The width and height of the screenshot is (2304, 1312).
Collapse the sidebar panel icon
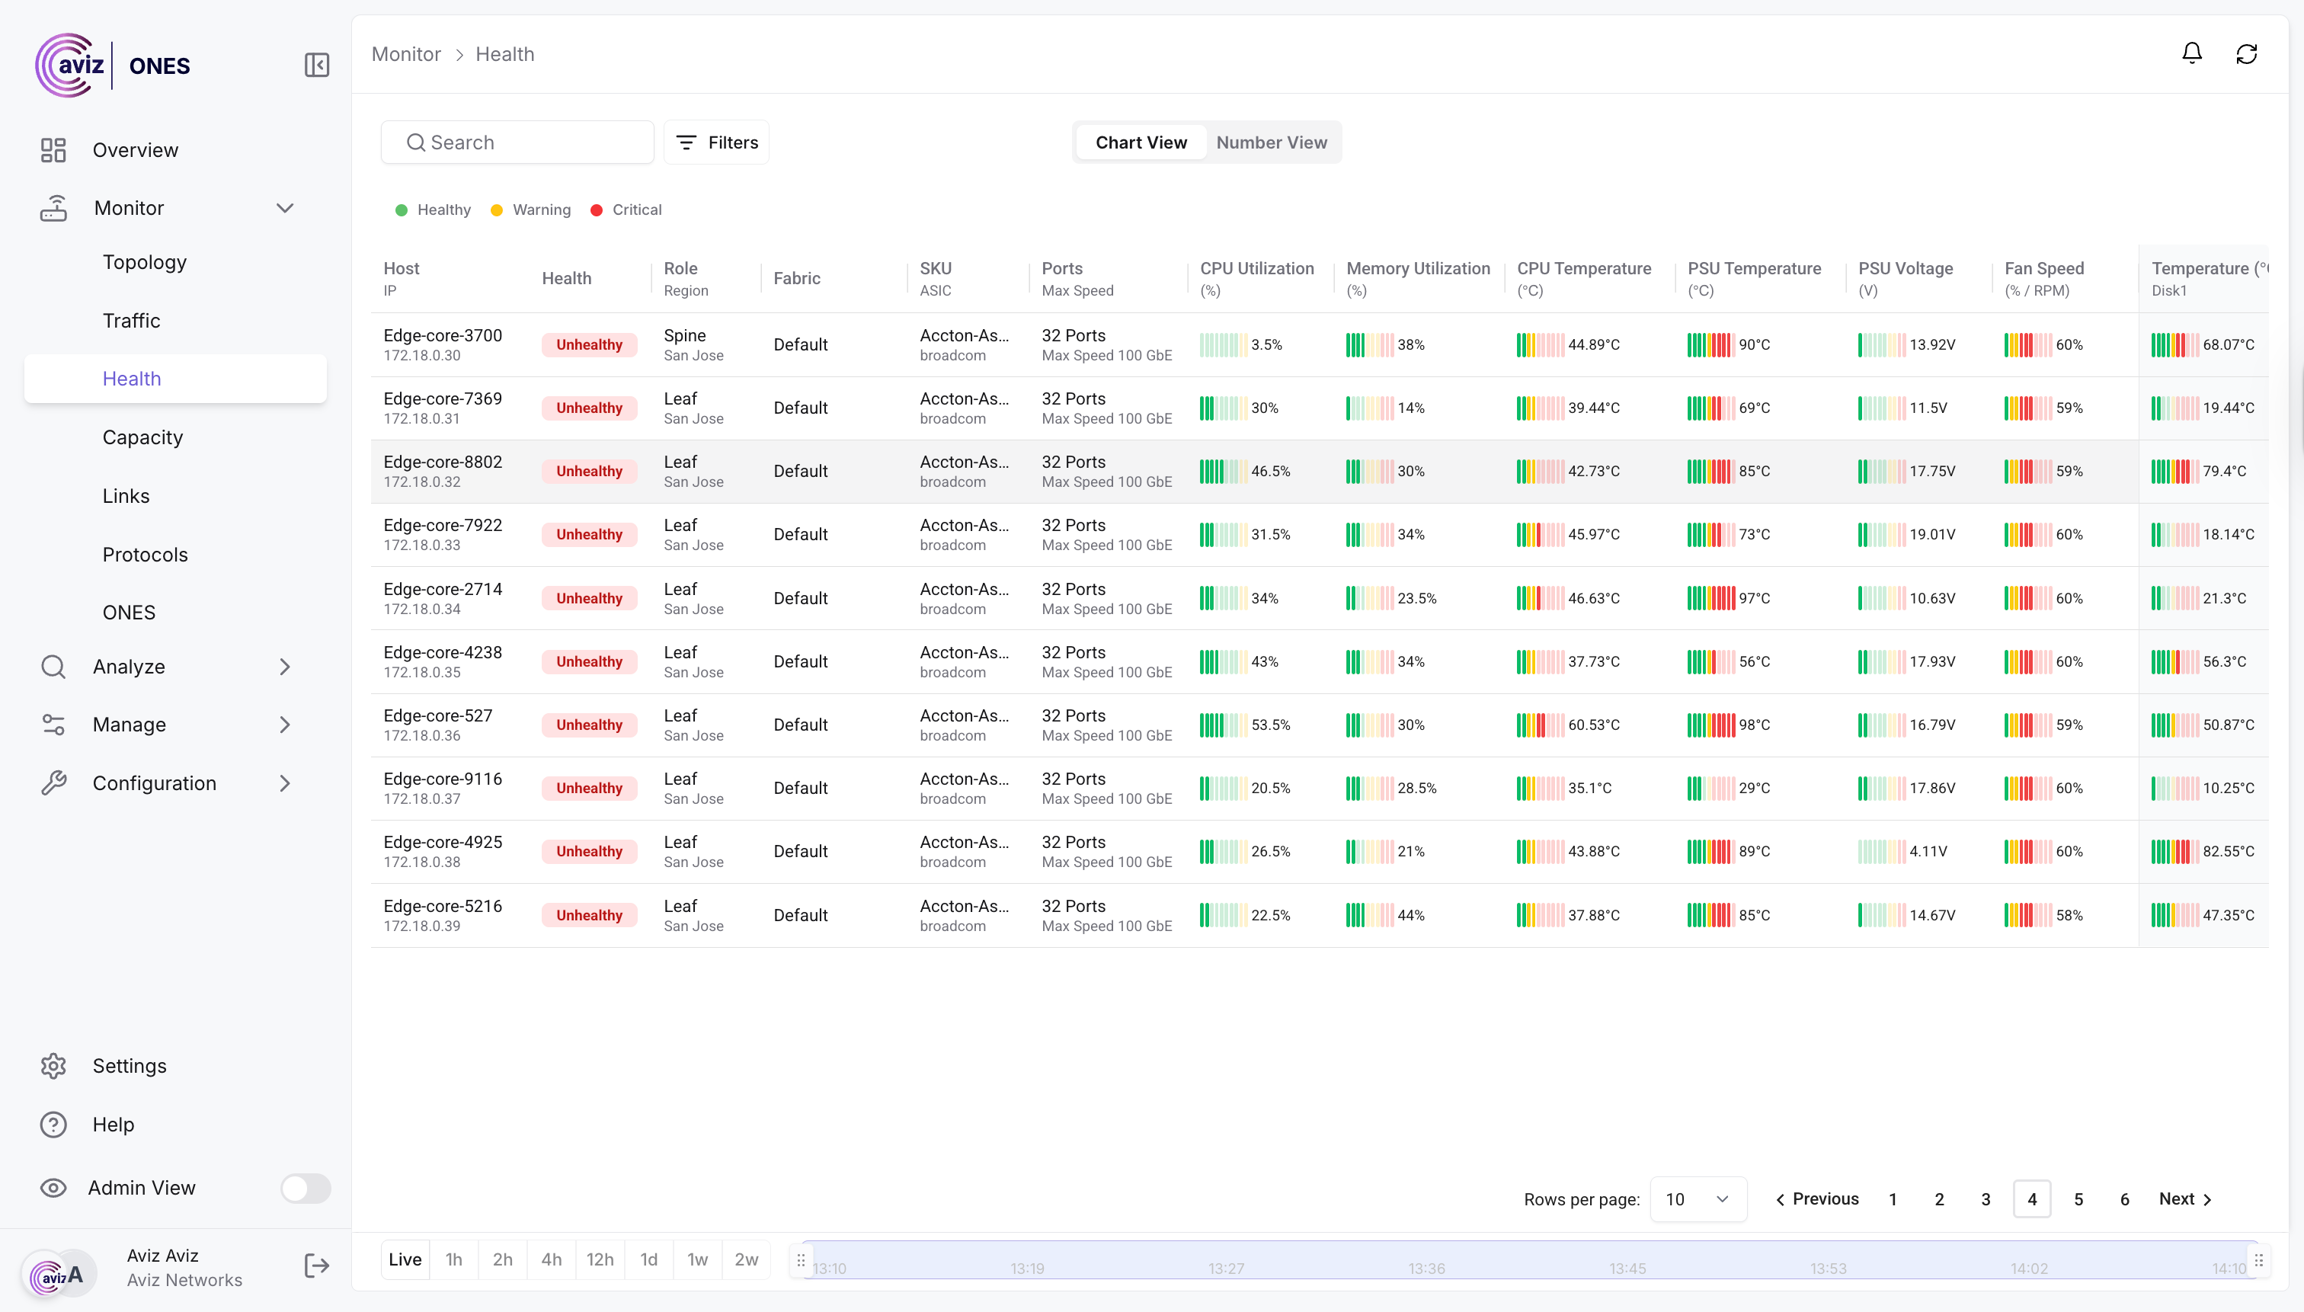tap(316, 65)
